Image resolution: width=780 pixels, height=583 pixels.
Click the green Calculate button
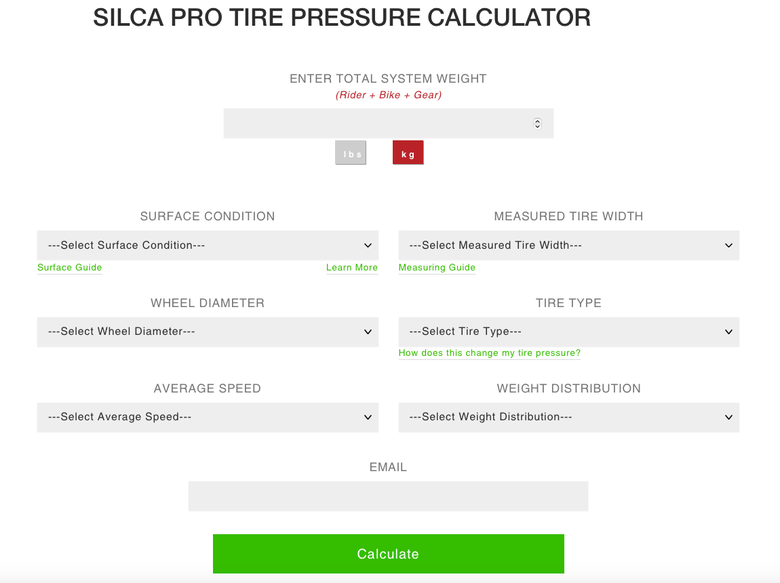[389, 554]
